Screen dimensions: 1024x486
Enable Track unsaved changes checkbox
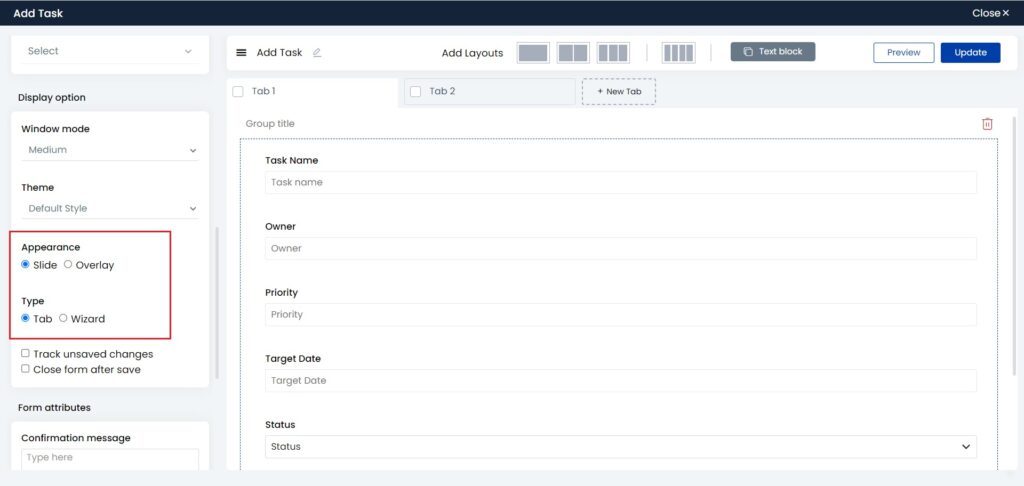click(x=26, y=353)
